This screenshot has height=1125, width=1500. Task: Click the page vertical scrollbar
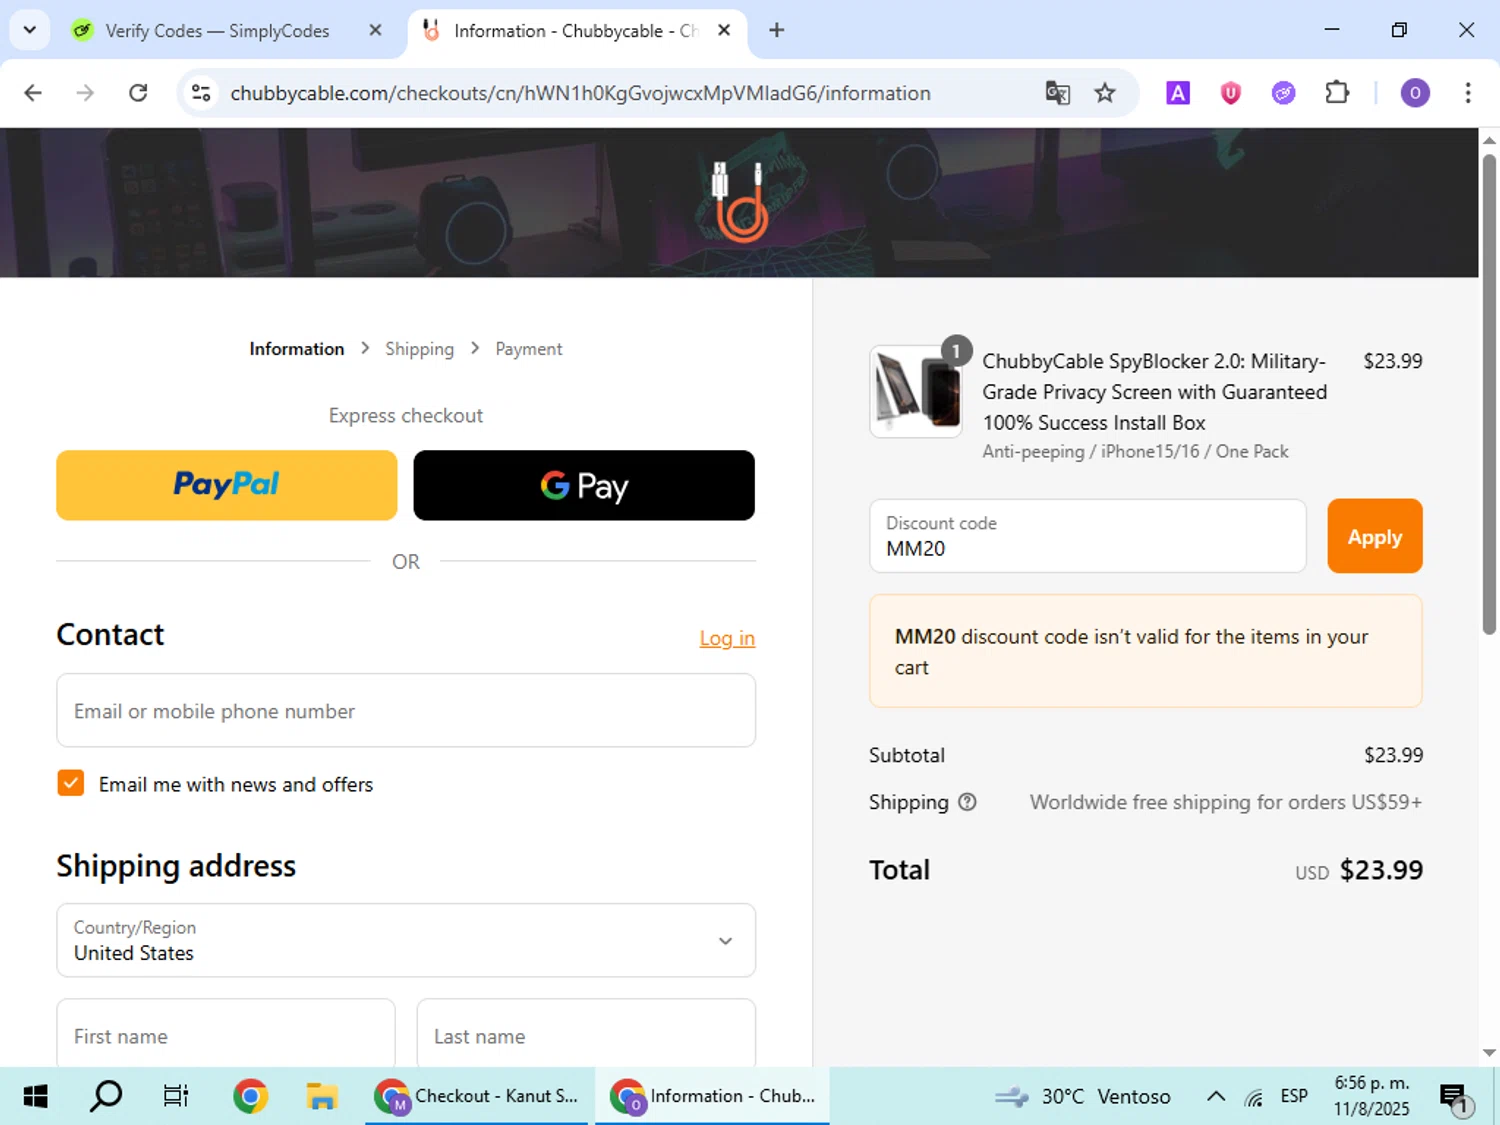point(1489,395)
